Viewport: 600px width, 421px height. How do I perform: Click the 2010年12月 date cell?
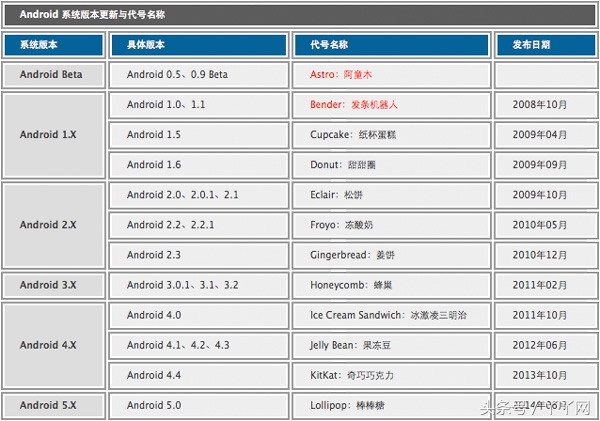(546, 255)
